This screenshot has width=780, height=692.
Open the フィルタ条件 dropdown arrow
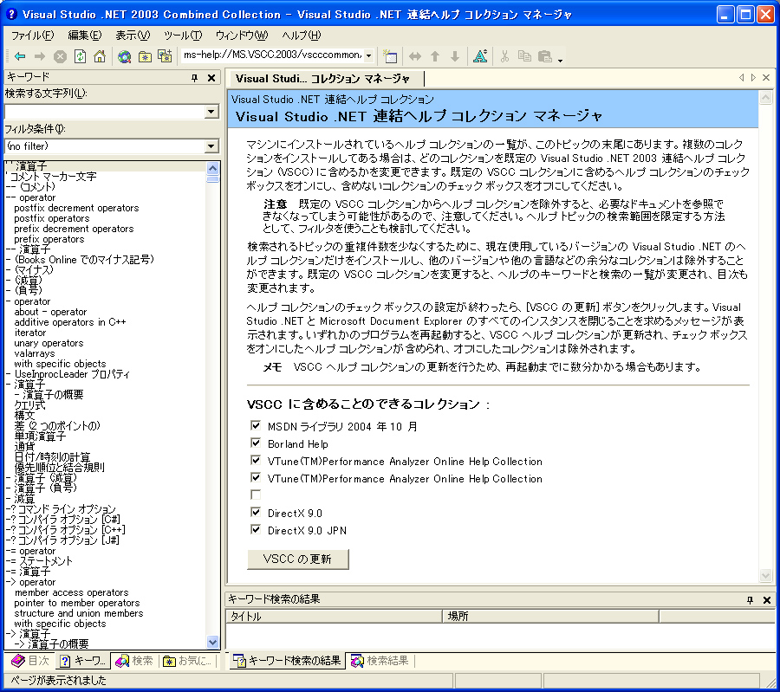pyautogui.click(x=211, y=146)
